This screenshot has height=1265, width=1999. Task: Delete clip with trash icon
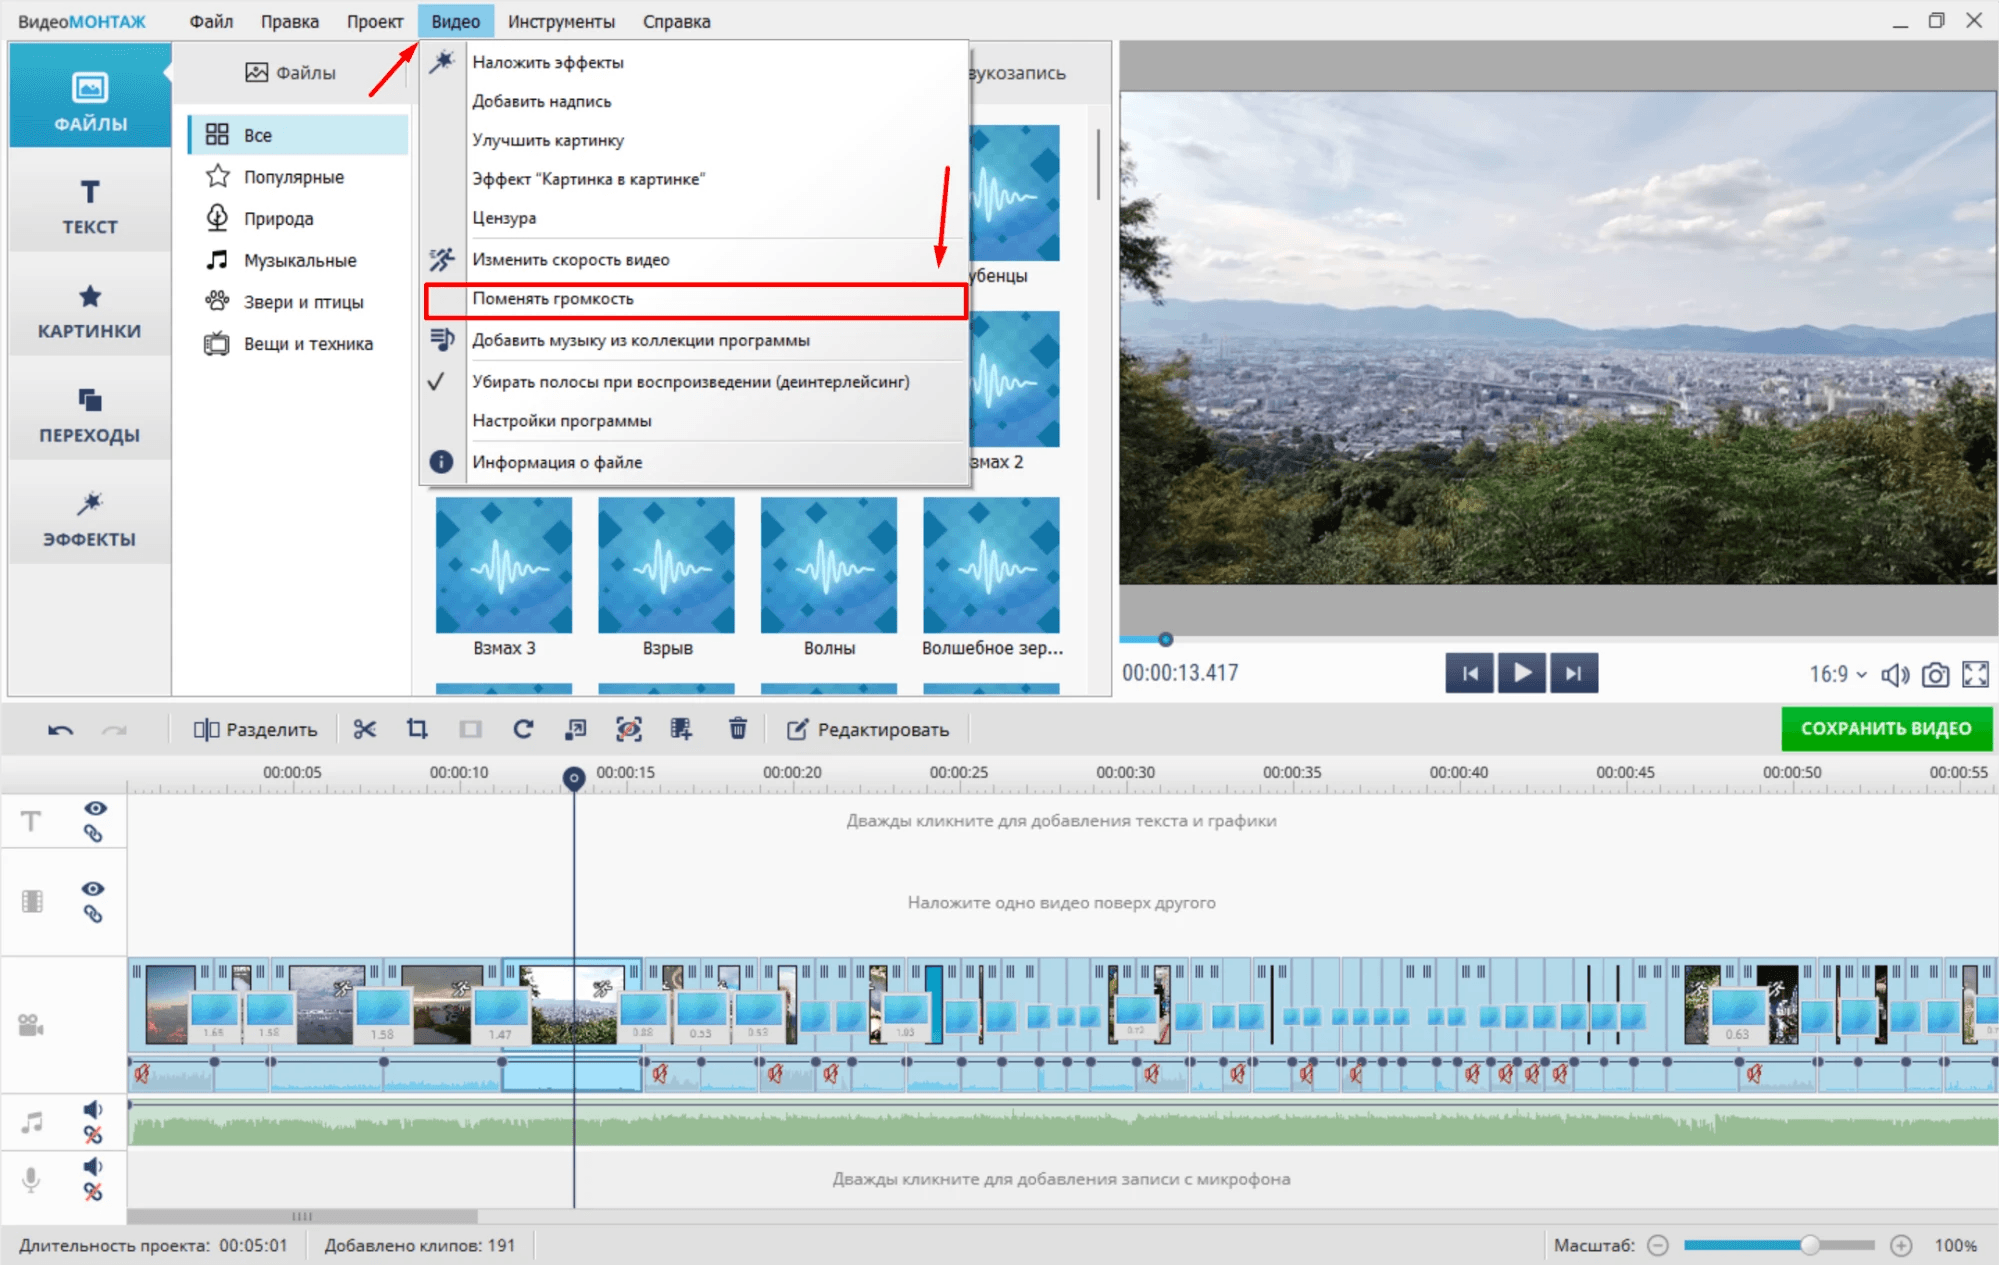click(x=738, y=729)
